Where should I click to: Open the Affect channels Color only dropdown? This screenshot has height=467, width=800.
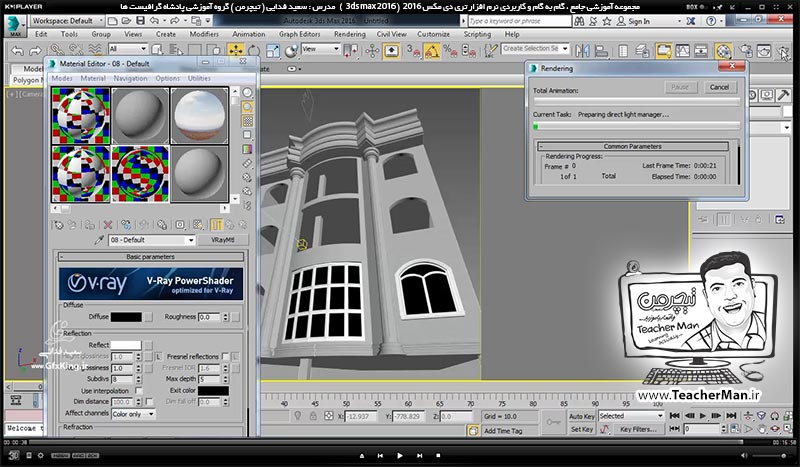133,414
